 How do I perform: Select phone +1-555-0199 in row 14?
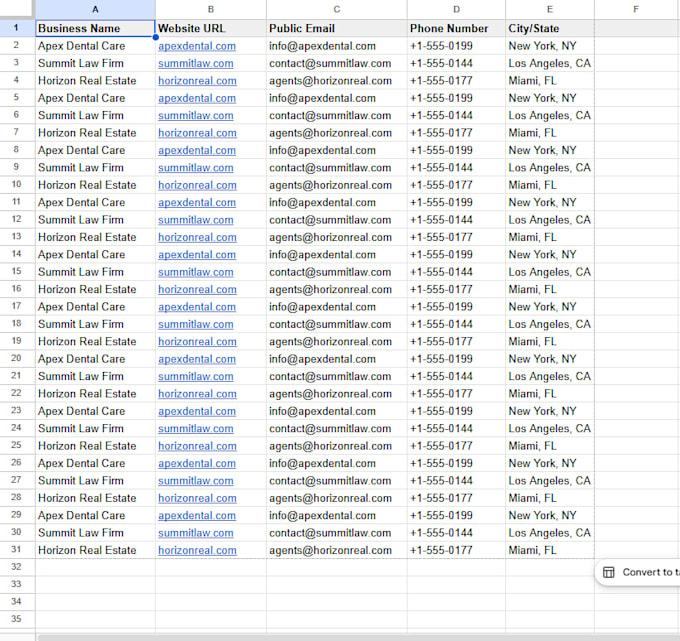[456, 255]
